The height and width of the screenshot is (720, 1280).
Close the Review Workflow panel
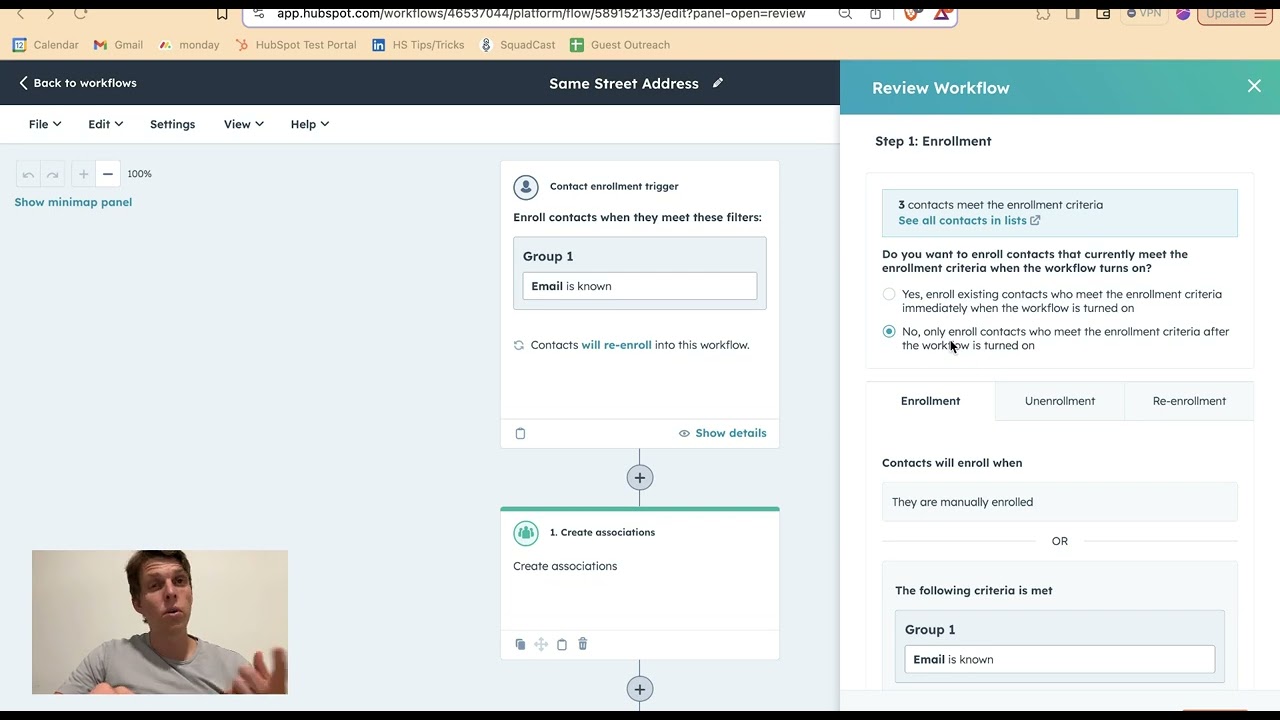[1254, 86]
